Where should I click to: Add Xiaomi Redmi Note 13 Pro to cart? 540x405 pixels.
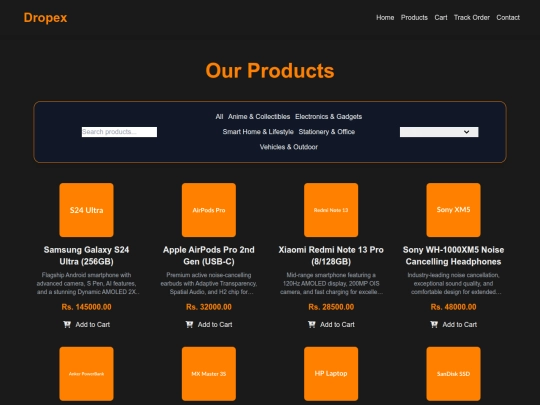(331, 324)
